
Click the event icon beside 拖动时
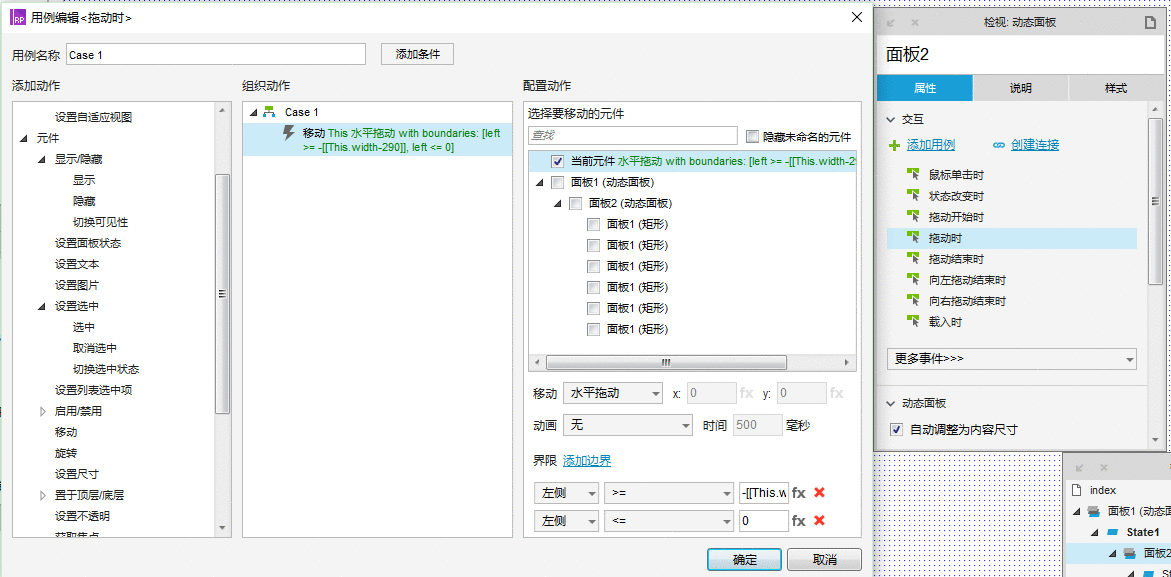click(913, 238)
